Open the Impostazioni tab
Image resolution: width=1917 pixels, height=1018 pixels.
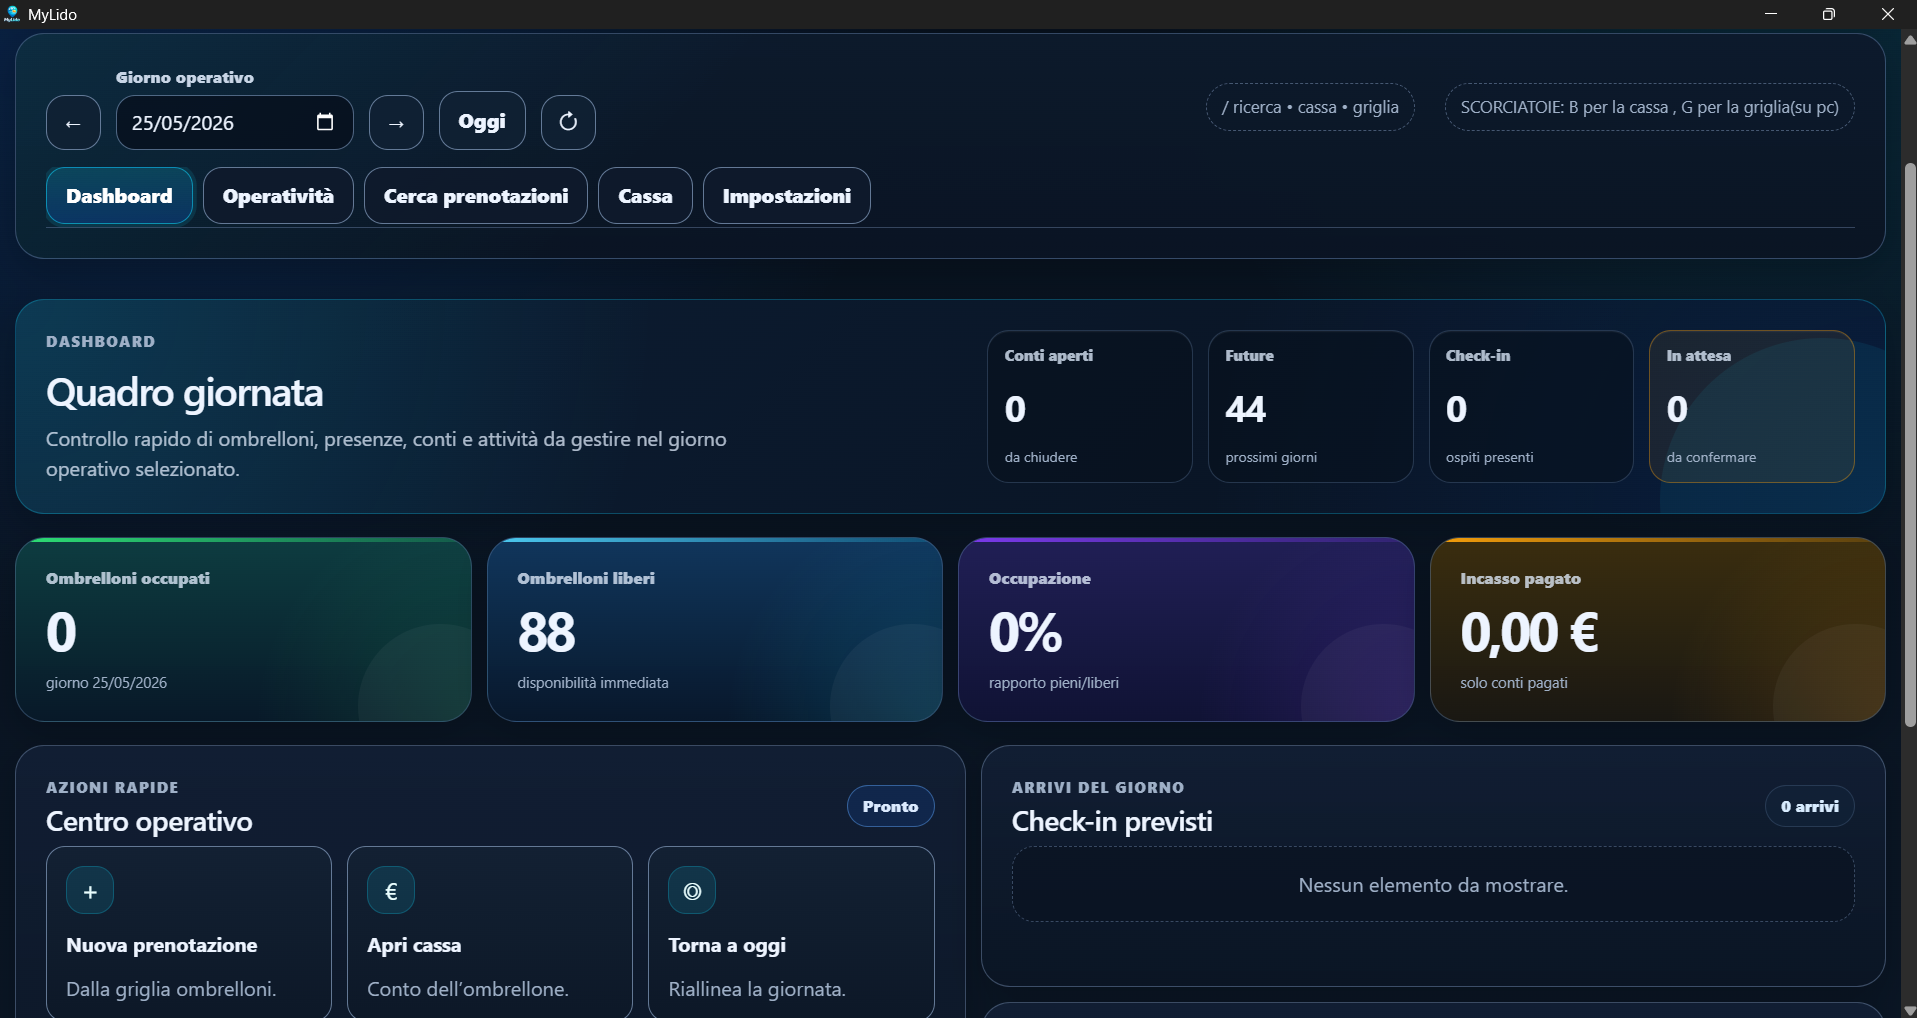coord(787,196)
